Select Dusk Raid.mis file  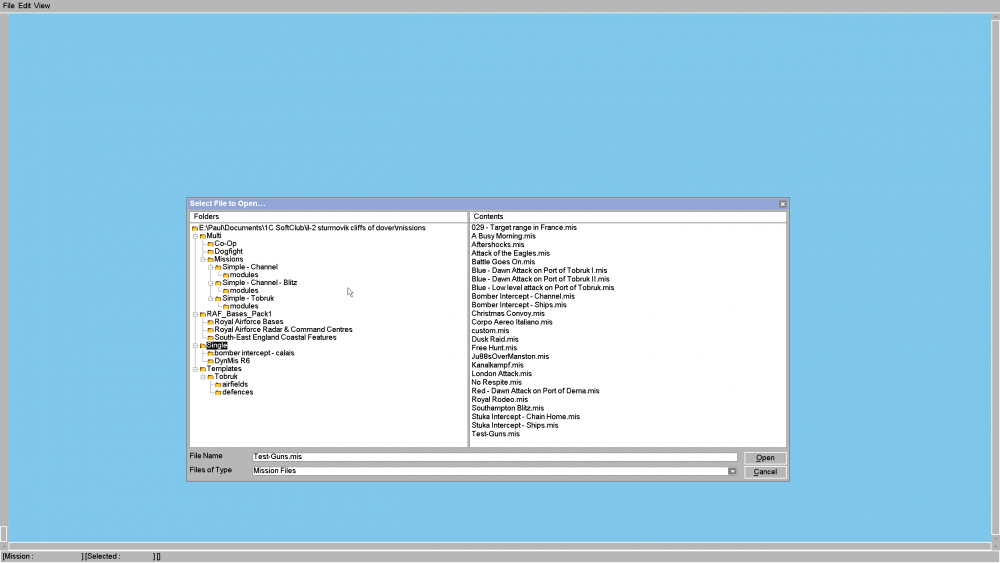(x=495, y=339)
